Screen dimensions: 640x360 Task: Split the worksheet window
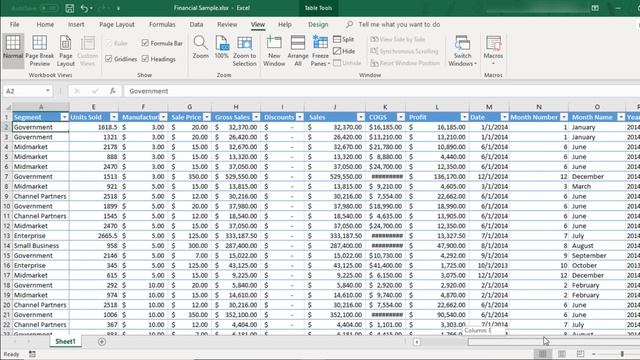coord(344,39)
